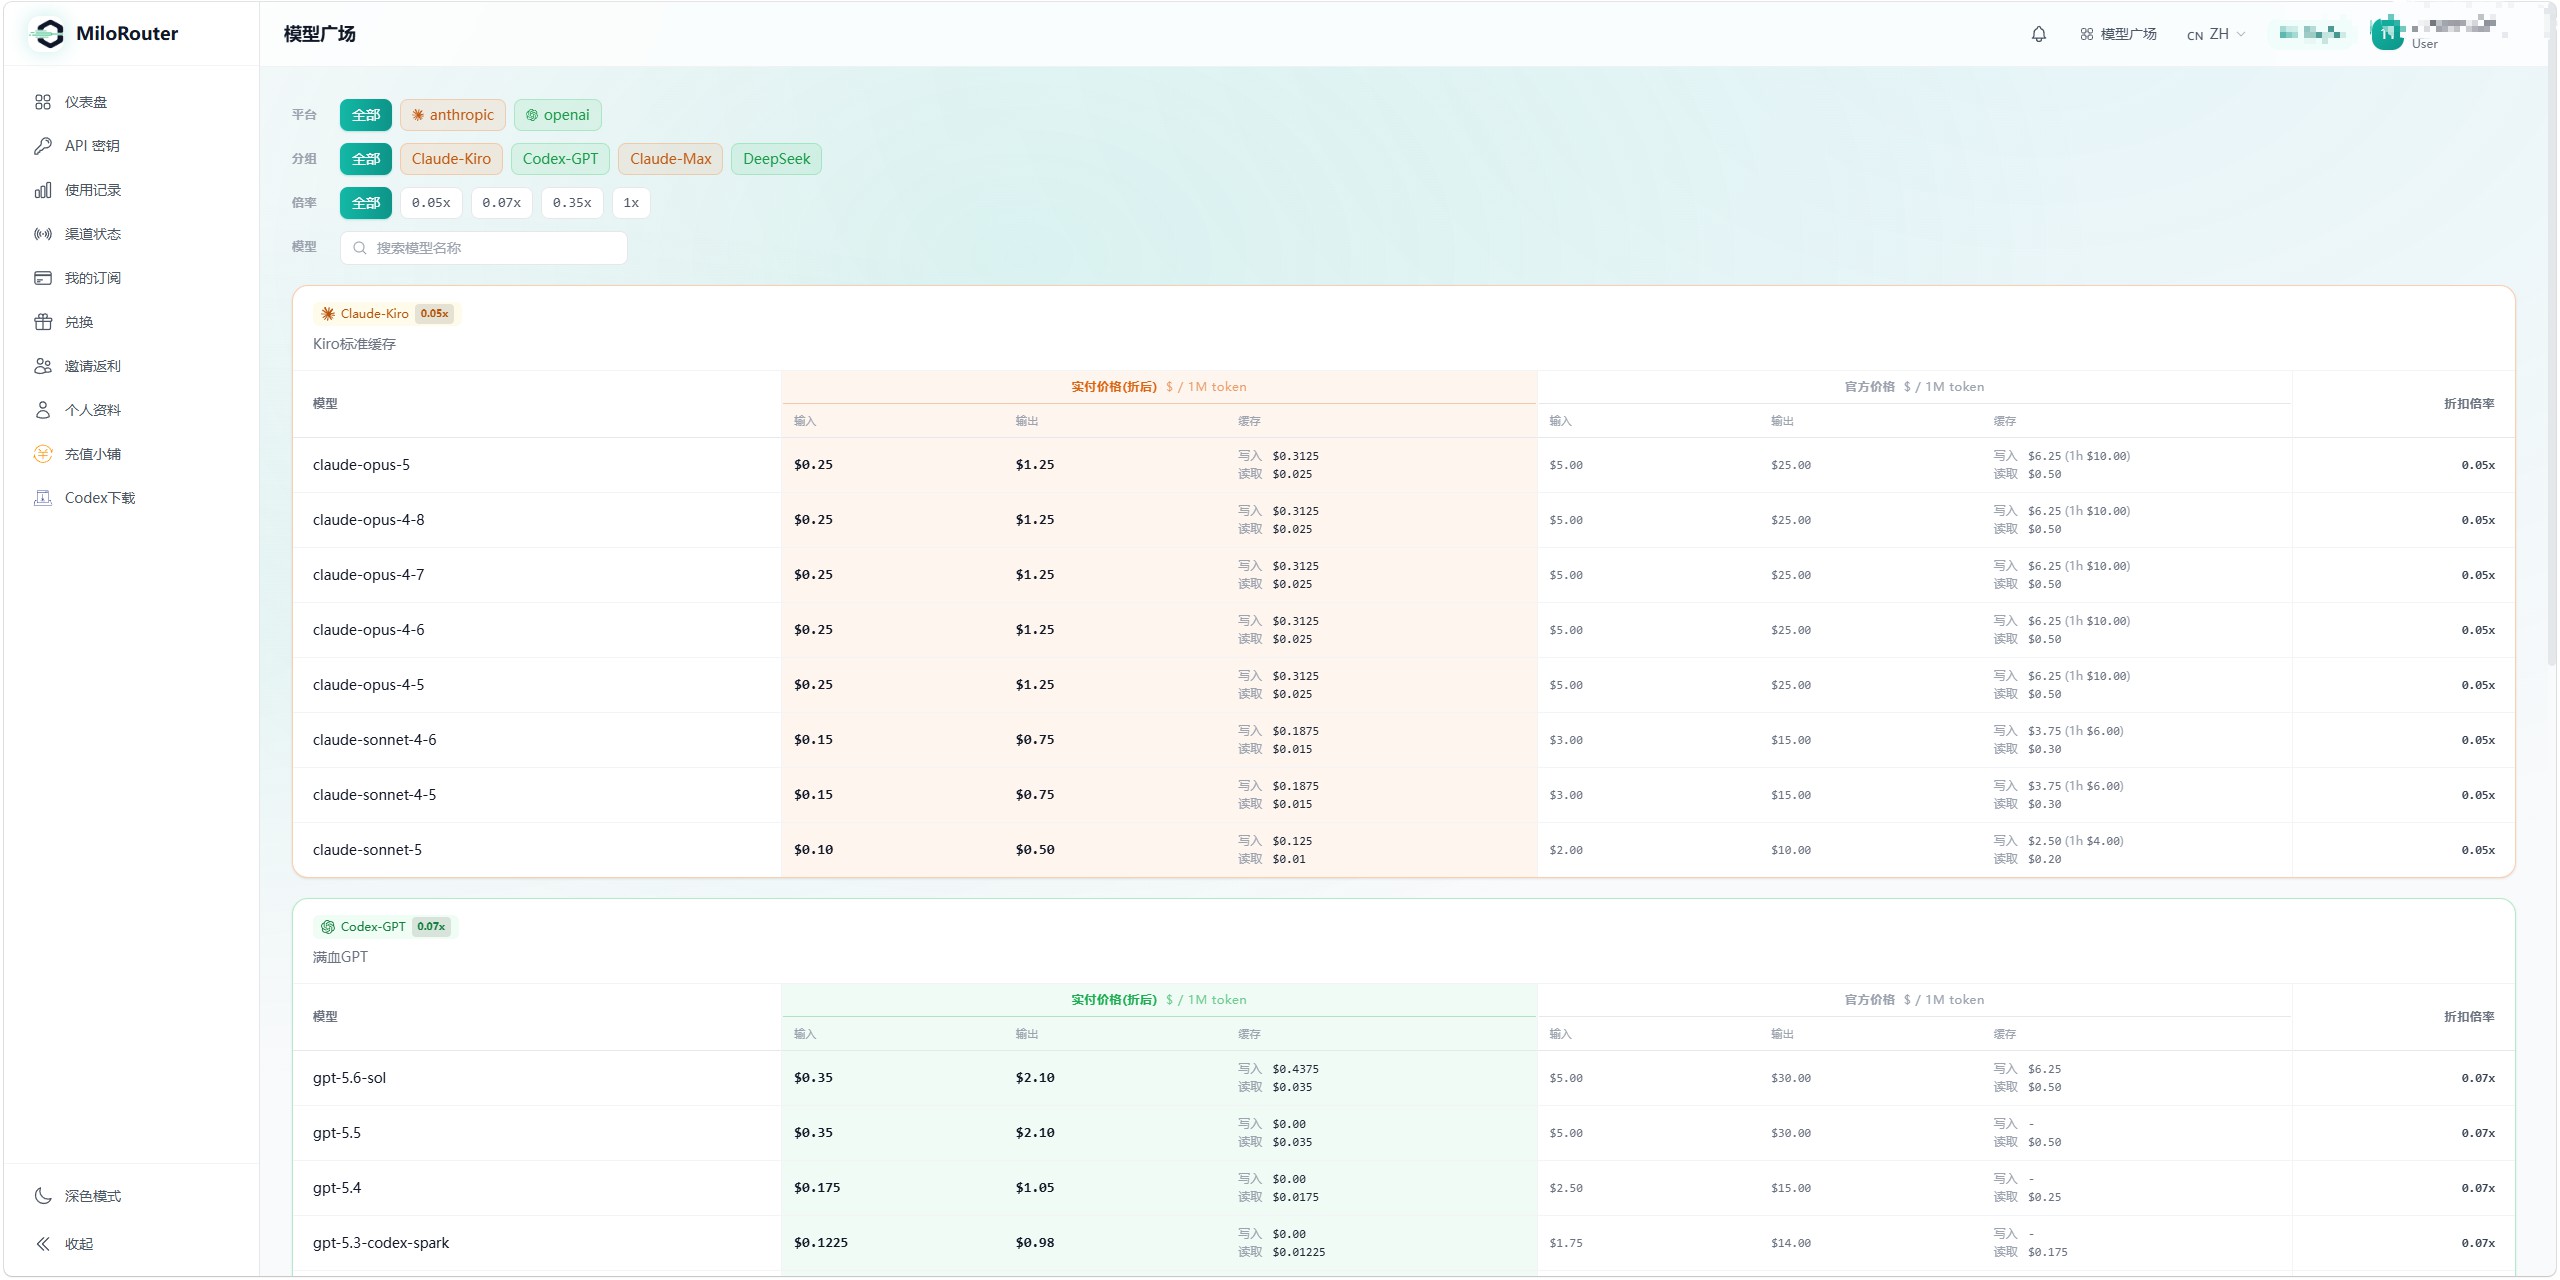The height and width of the screenshot is (1280, 2560).
Task: Filter platform by anthropic
Action: click(453, 115)
